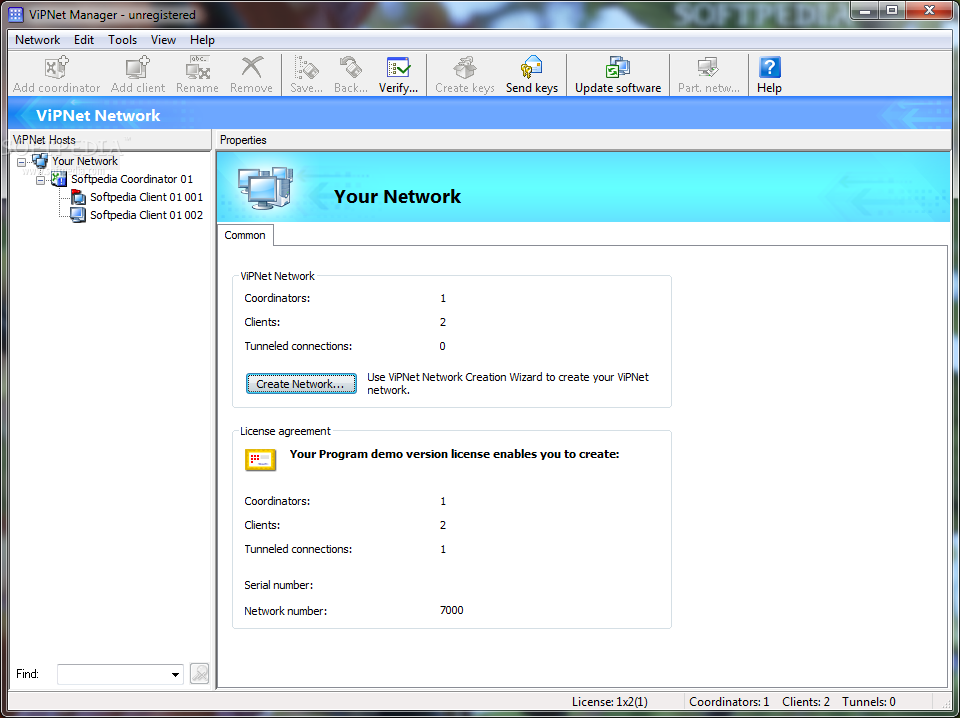The height and width of the screenshot is (718, 960).
Task: Click the Update software toolbar icon
Action: [x=618, y=68]
